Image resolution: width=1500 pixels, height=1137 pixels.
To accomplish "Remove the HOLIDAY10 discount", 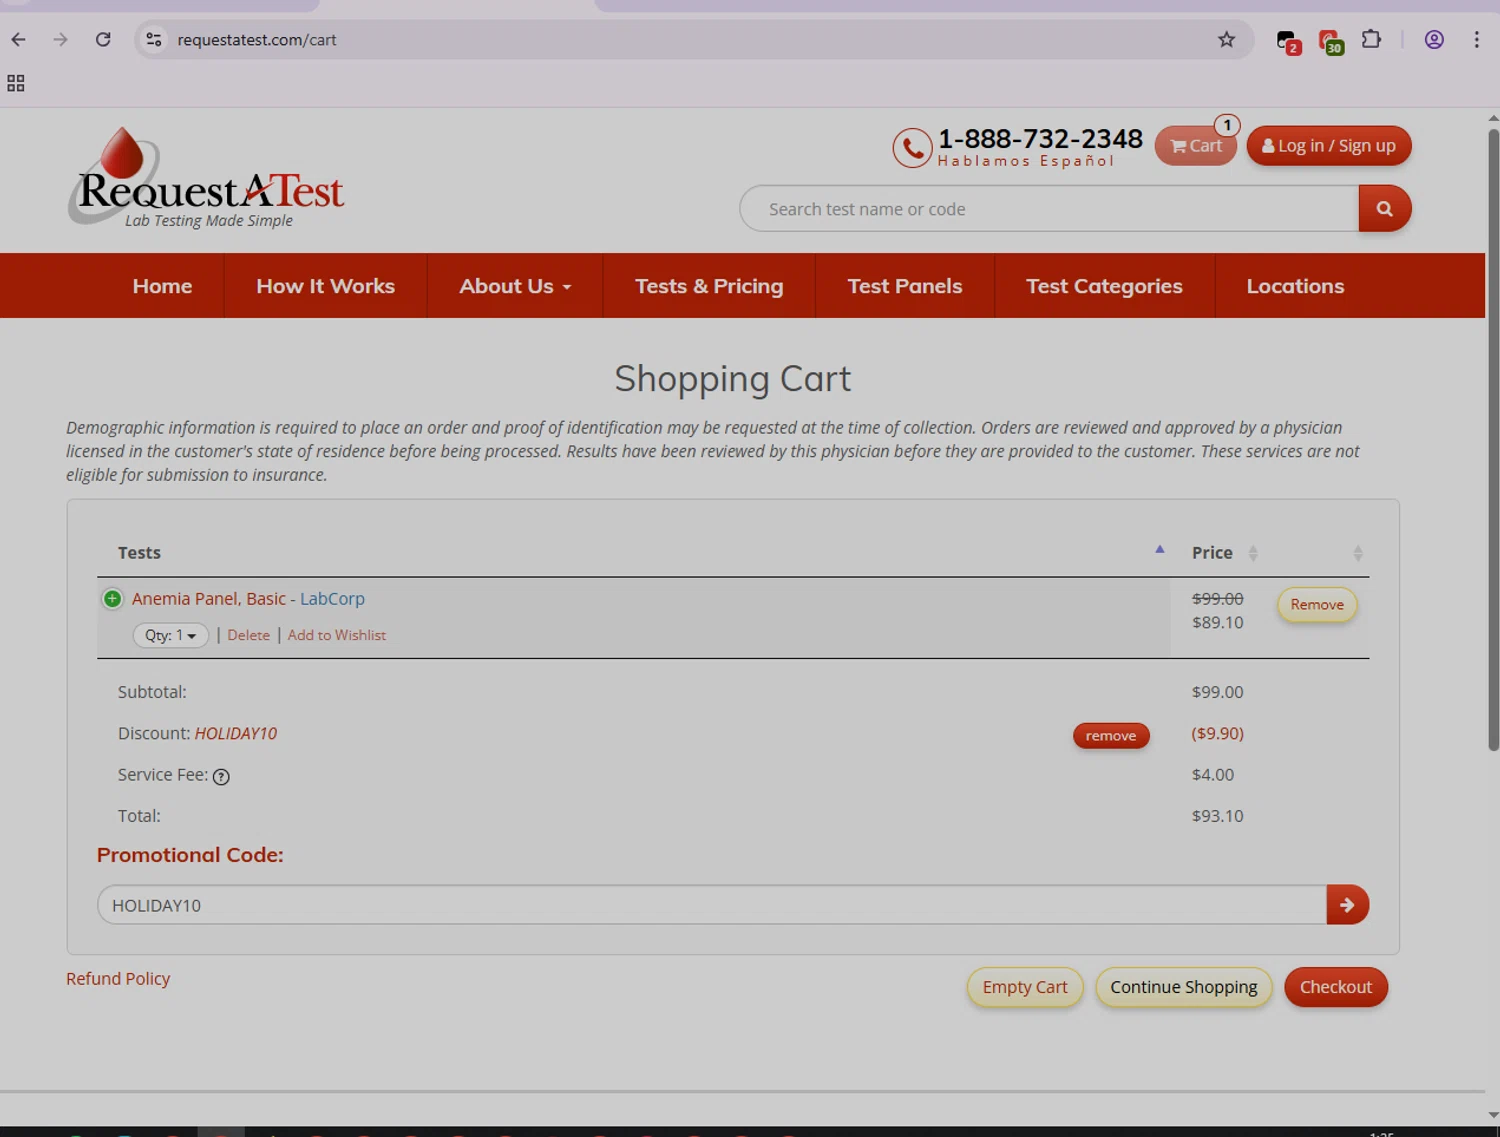I will 1111,736.
